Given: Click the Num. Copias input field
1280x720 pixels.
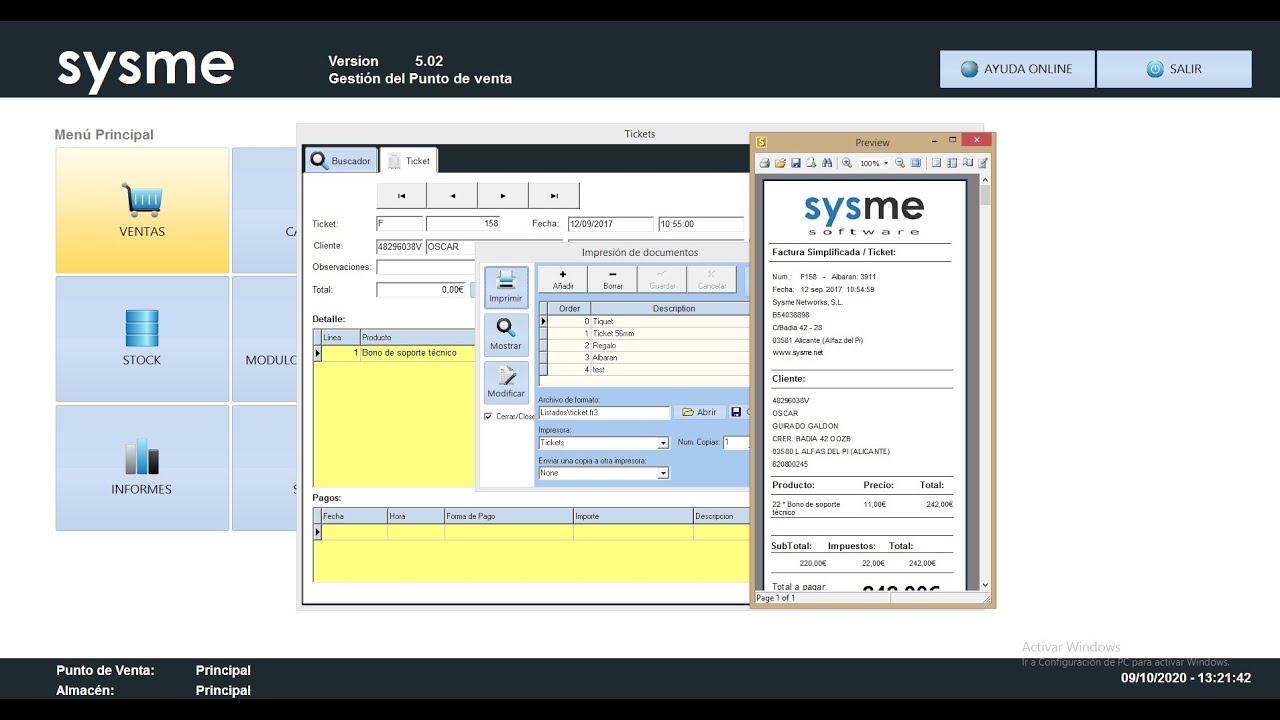Looking at the screenshot, I should [736, 442].
